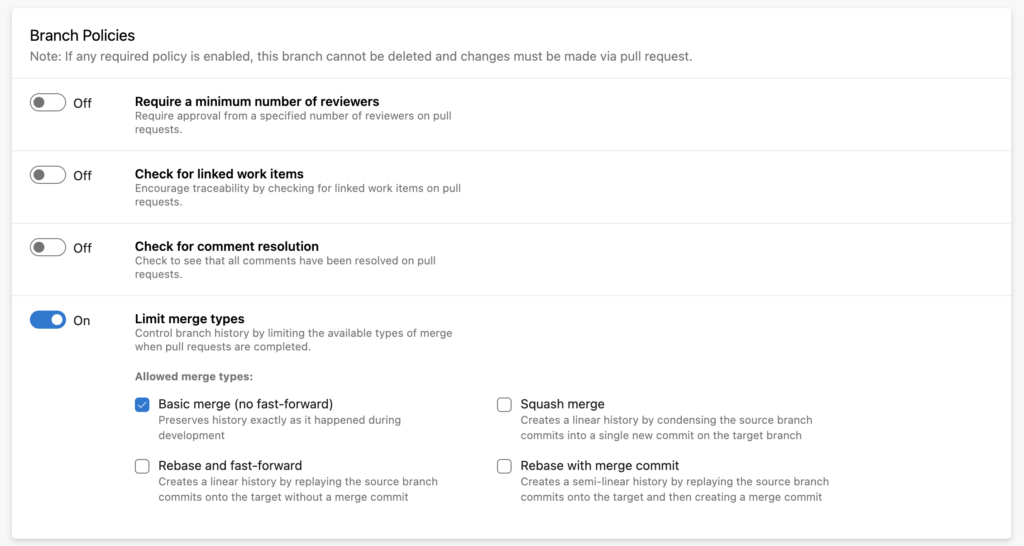Screen dimensions: 1024x546
Task: Click the 'Check for comment resolution' title
Action: point(227,246)
